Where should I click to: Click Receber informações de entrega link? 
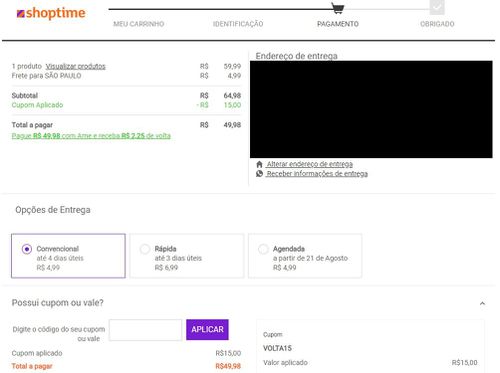pyautogui.click(x=317, y=174)
